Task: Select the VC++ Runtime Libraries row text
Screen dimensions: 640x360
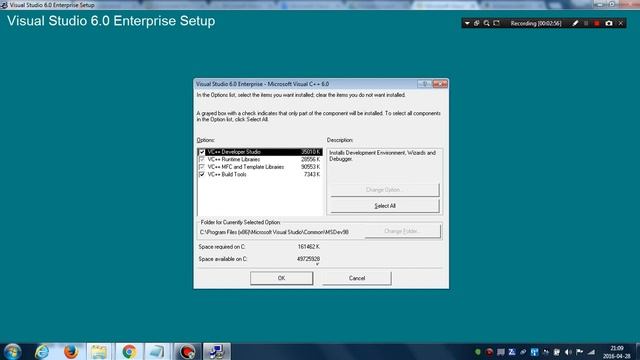Action: [x=233, y=160]
